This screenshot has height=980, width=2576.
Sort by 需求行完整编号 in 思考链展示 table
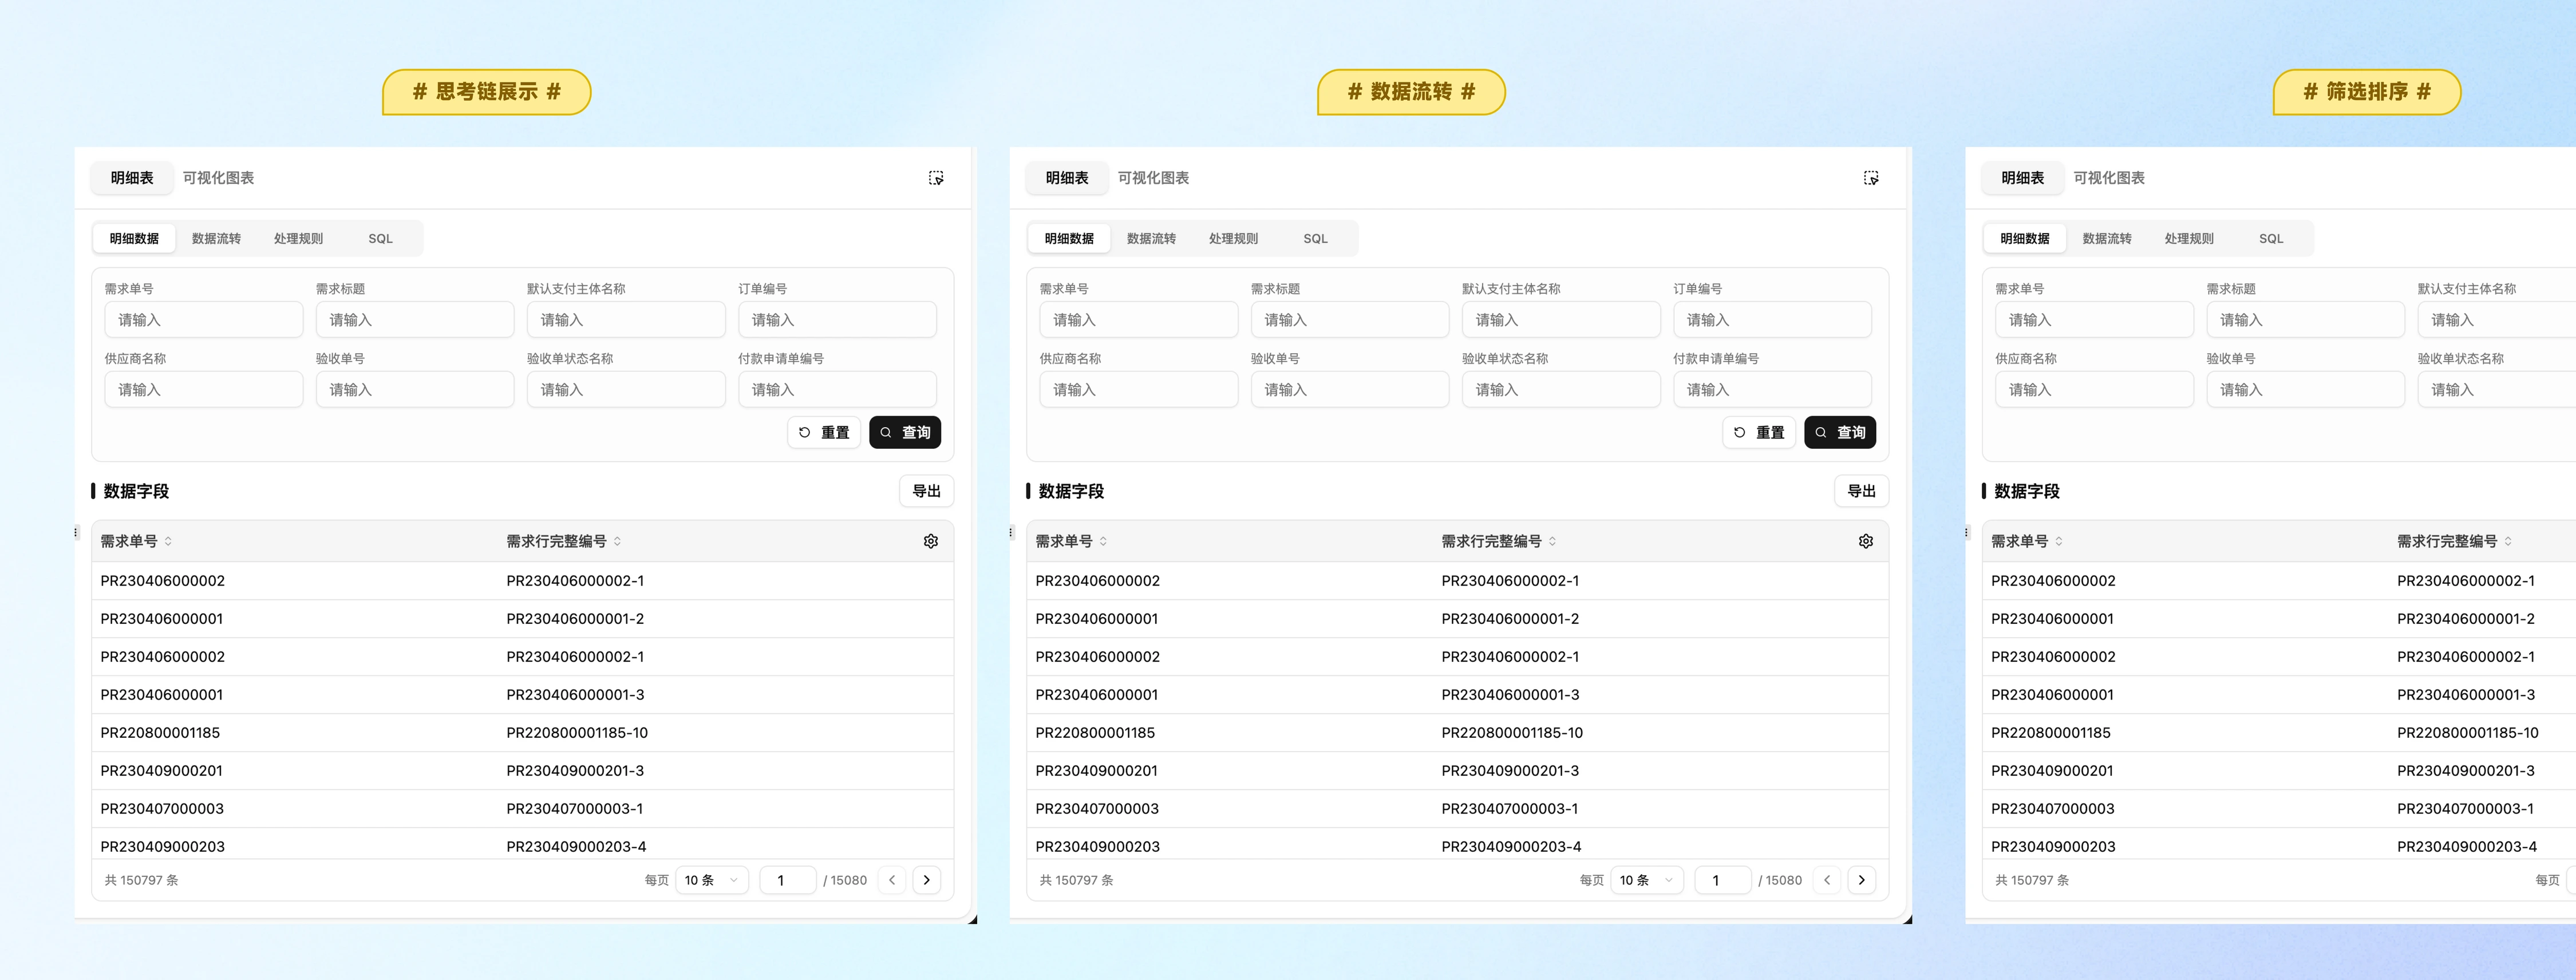click(617, 541)
